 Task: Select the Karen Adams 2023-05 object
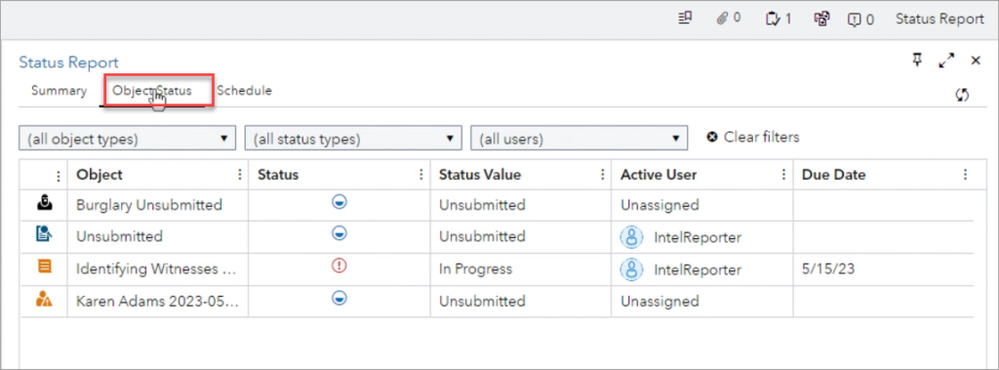pos(157,301)
